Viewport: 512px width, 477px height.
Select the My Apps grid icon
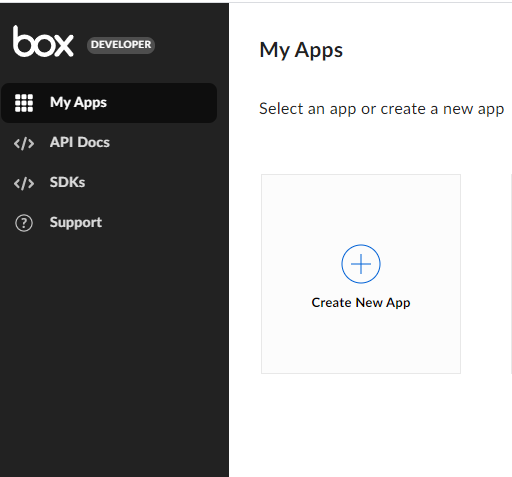(x=24, y=103)
